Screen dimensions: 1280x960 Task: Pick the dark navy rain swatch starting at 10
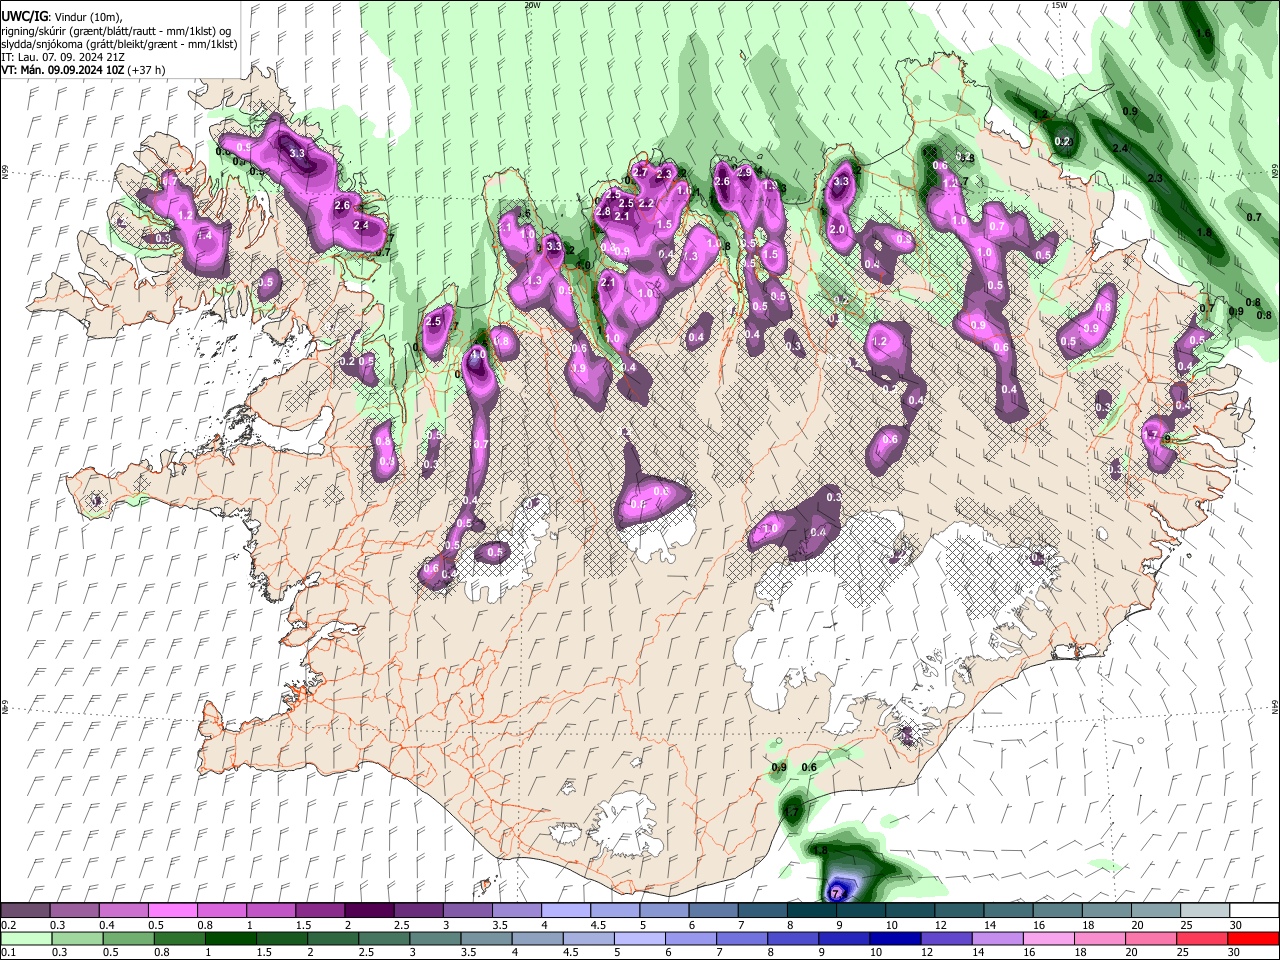(x=894, y=938)
